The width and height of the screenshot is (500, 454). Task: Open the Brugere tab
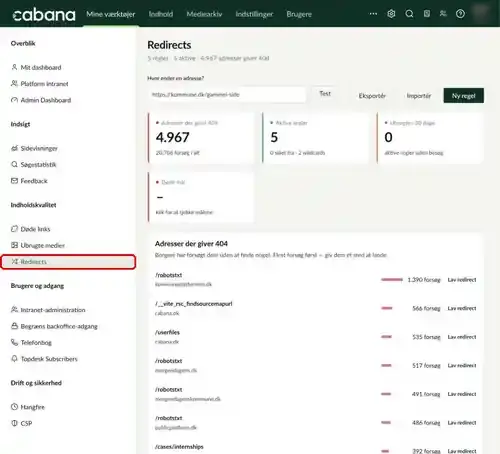tap(299, 14)
